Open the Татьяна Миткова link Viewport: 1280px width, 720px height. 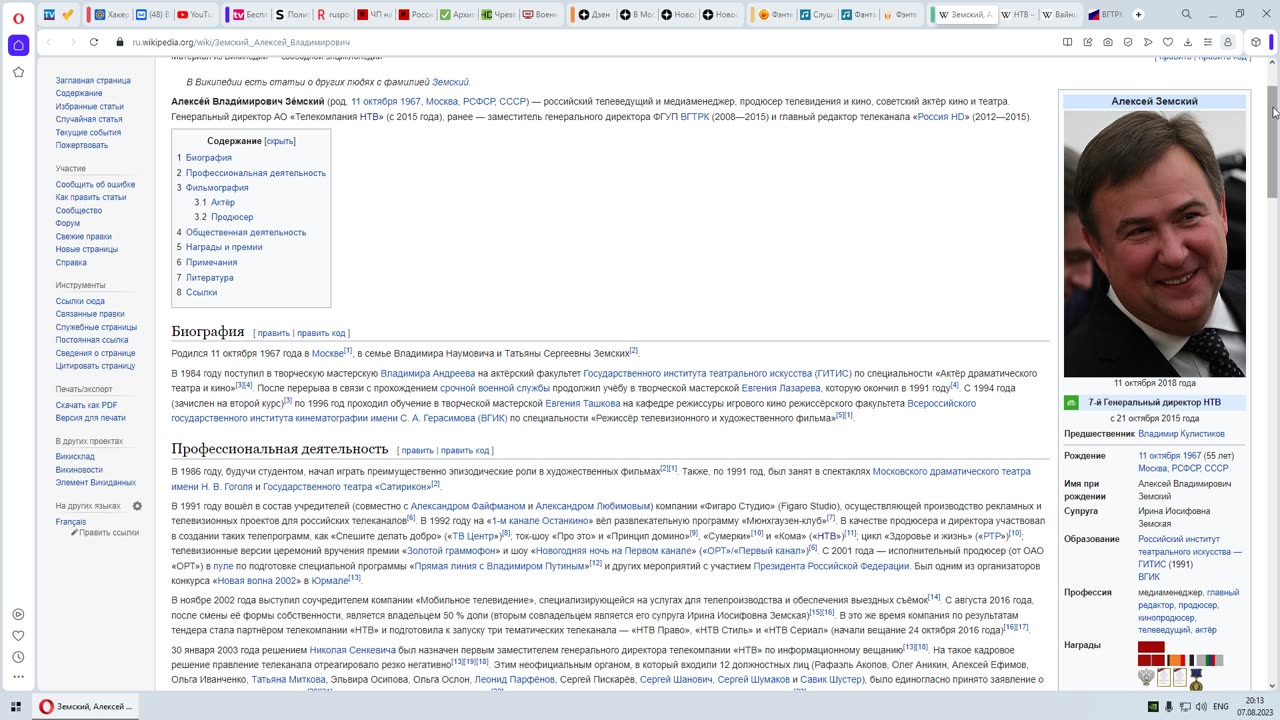pyautogui.click(x=289, y=680)
